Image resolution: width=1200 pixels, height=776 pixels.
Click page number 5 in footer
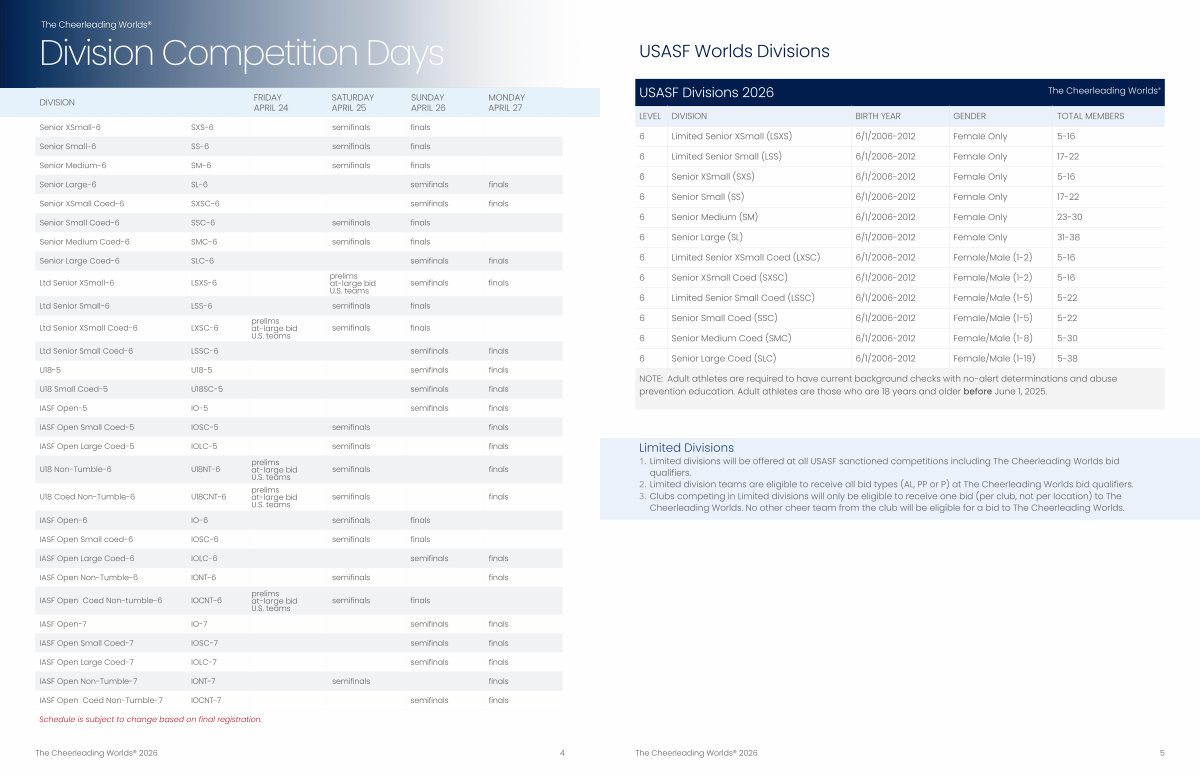pyautogui.click(x=1162, y=752)
